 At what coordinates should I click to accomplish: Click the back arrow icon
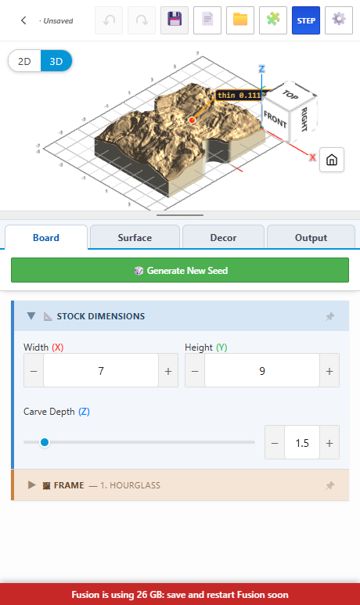point(24,20)
